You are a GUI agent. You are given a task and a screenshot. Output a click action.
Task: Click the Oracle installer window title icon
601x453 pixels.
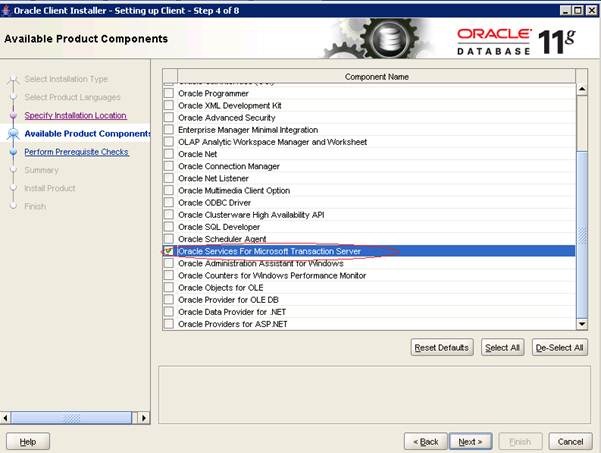(10, 10)
